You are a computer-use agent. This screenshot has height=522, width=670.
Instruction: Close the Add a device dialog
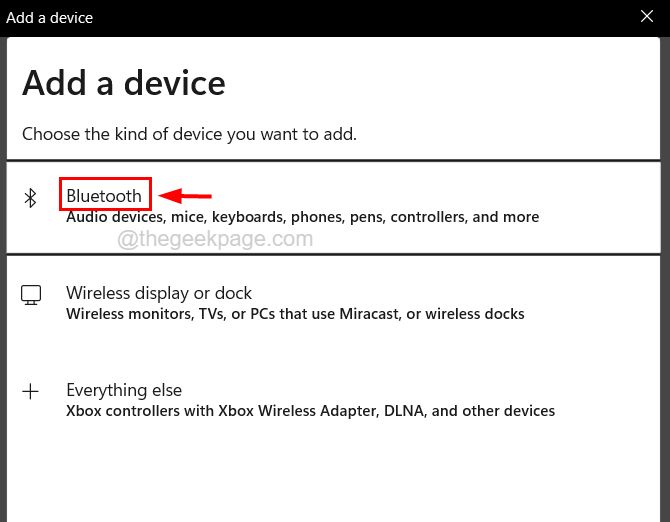pos(647,15)
